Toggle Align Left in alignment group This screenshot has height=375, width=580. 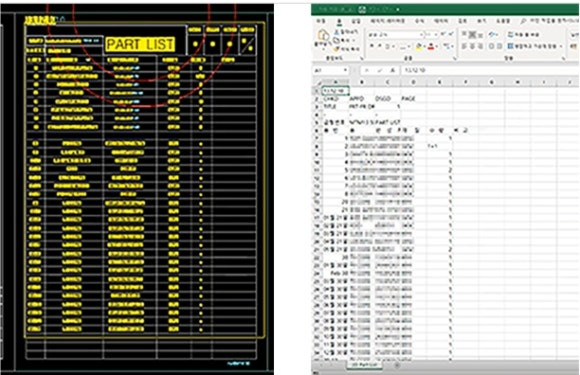463,46
